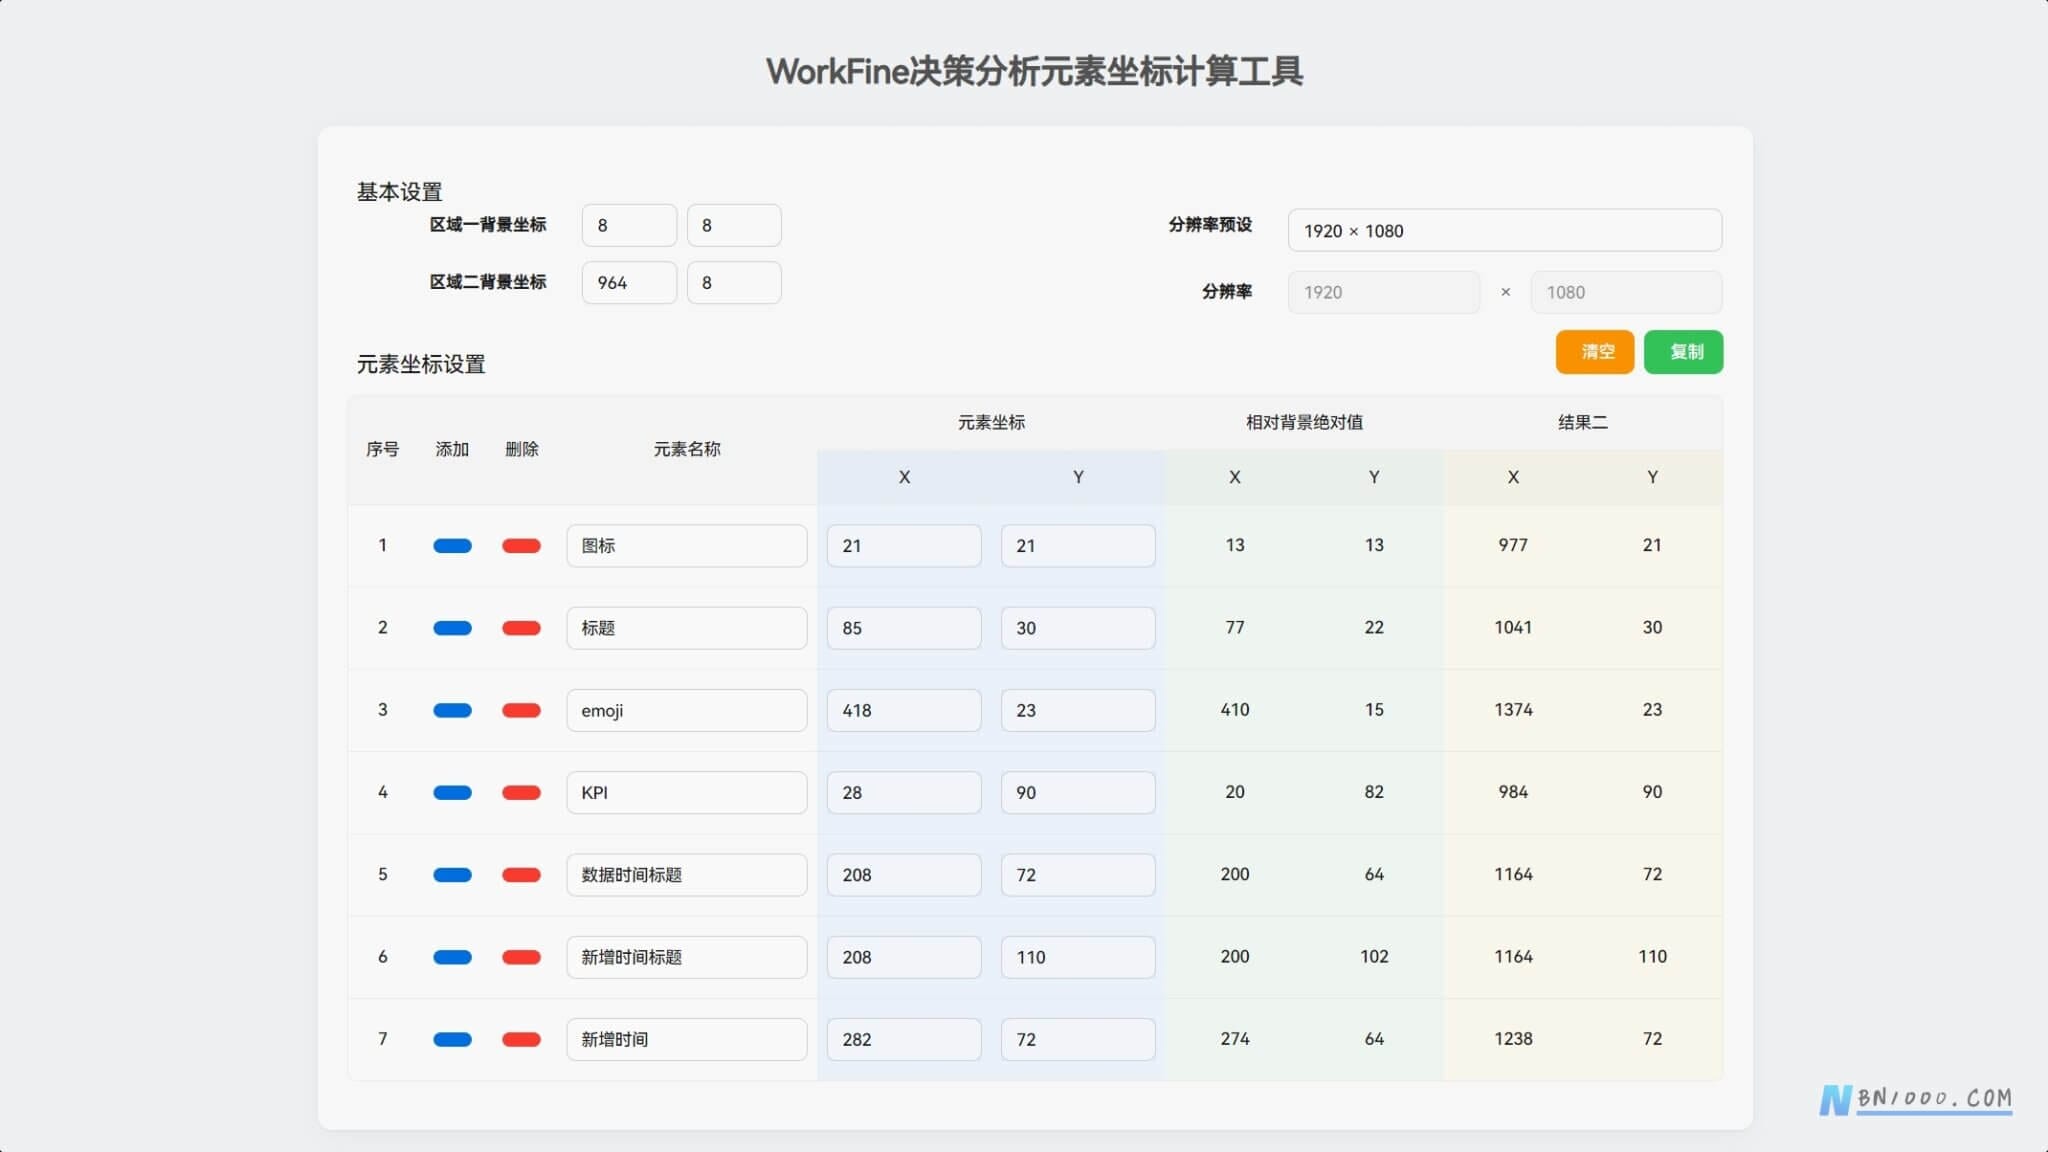This screenshot has width=2048, height=1152.
Task: Click the disabled resolution height field 1080
Action: [x=1627, y=292]
